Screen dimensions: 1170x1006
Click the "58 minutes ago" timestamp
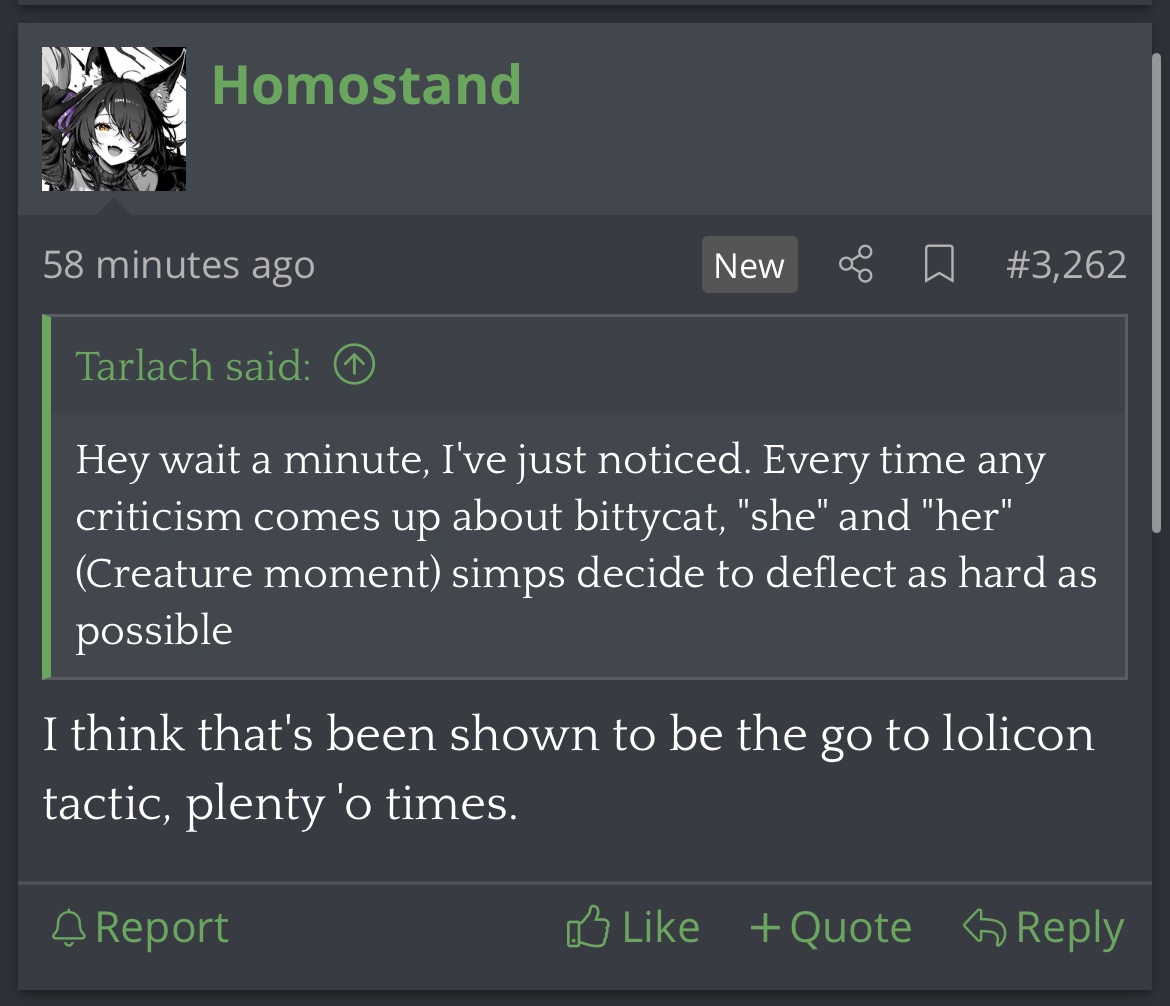click(179, 265)
